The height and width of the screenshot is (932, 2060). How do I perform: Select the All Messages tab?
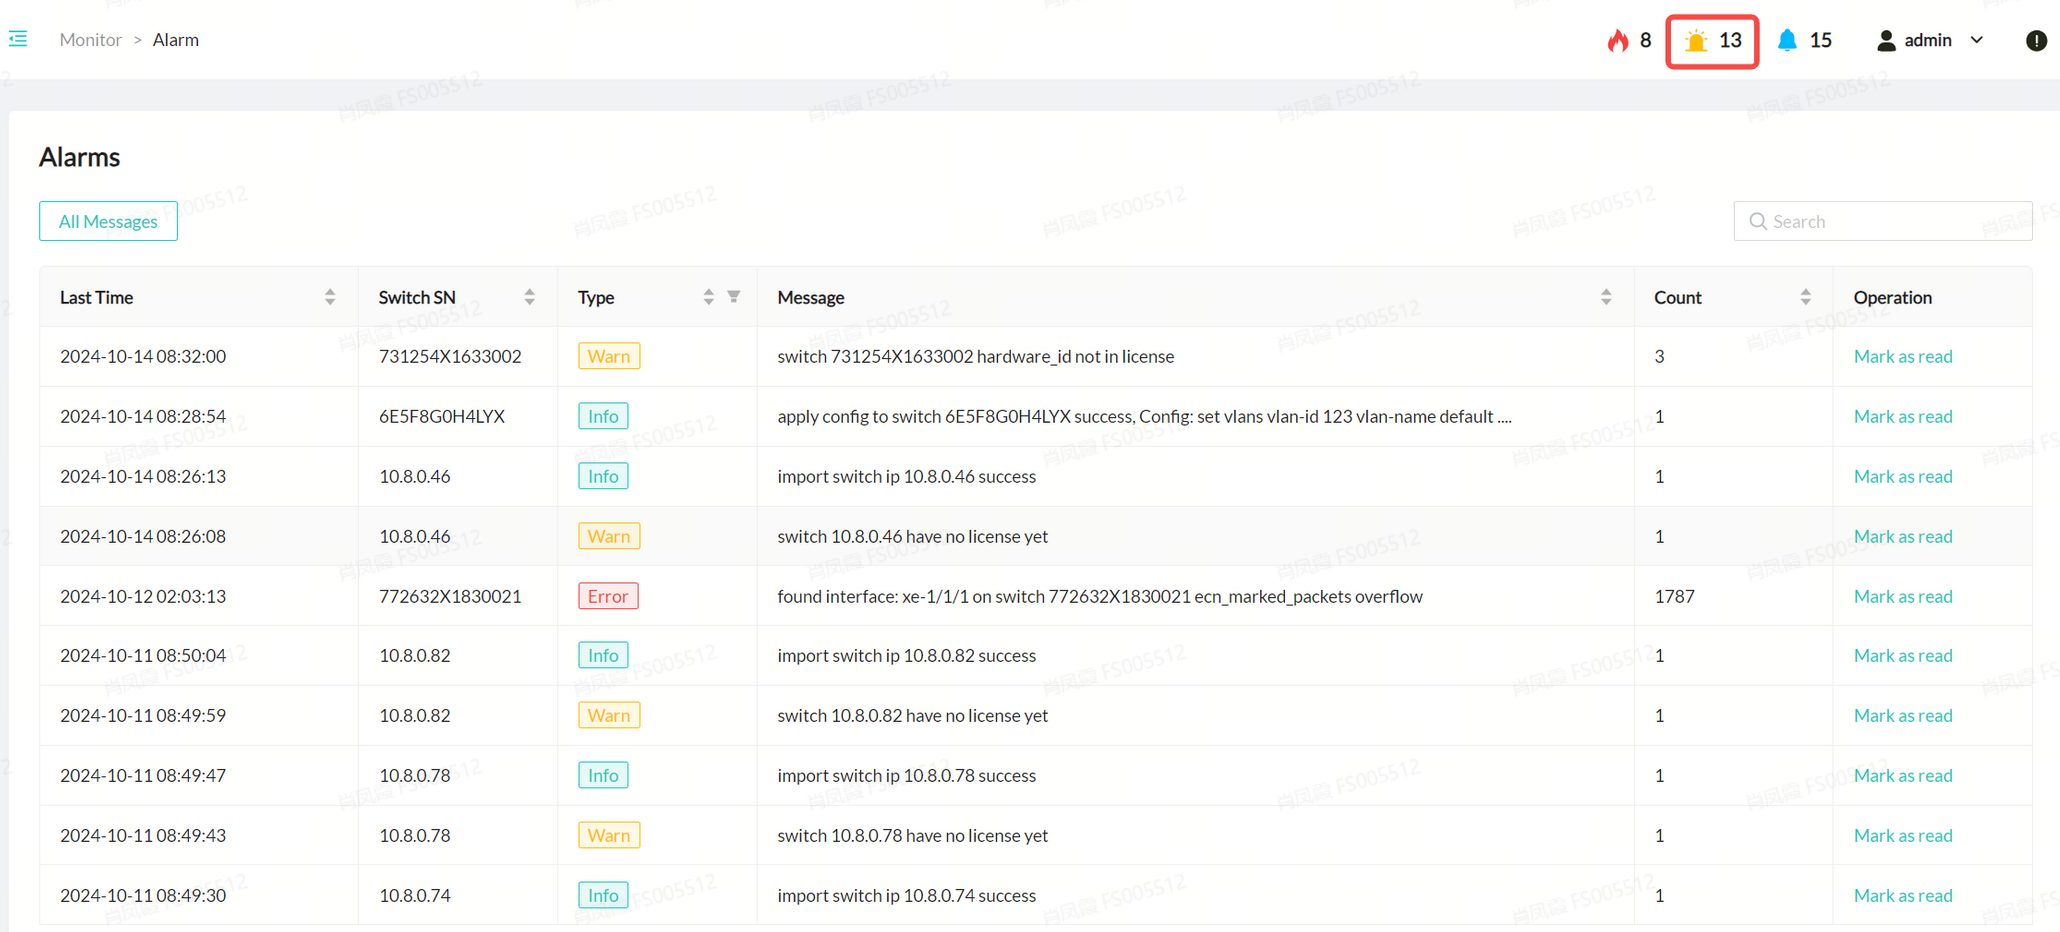point(108,221)
